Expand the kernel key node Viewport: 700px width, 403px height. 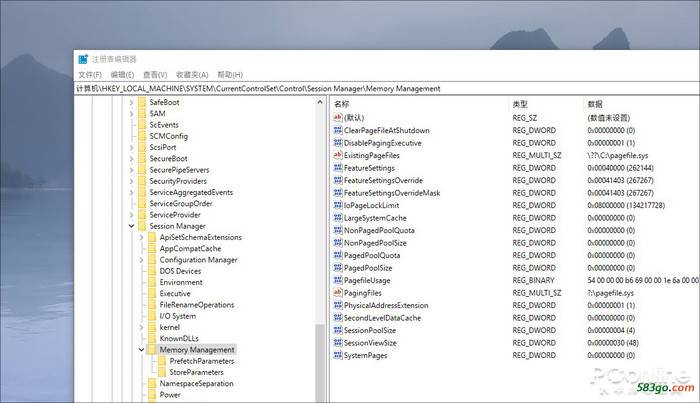(x=140, y=327)
